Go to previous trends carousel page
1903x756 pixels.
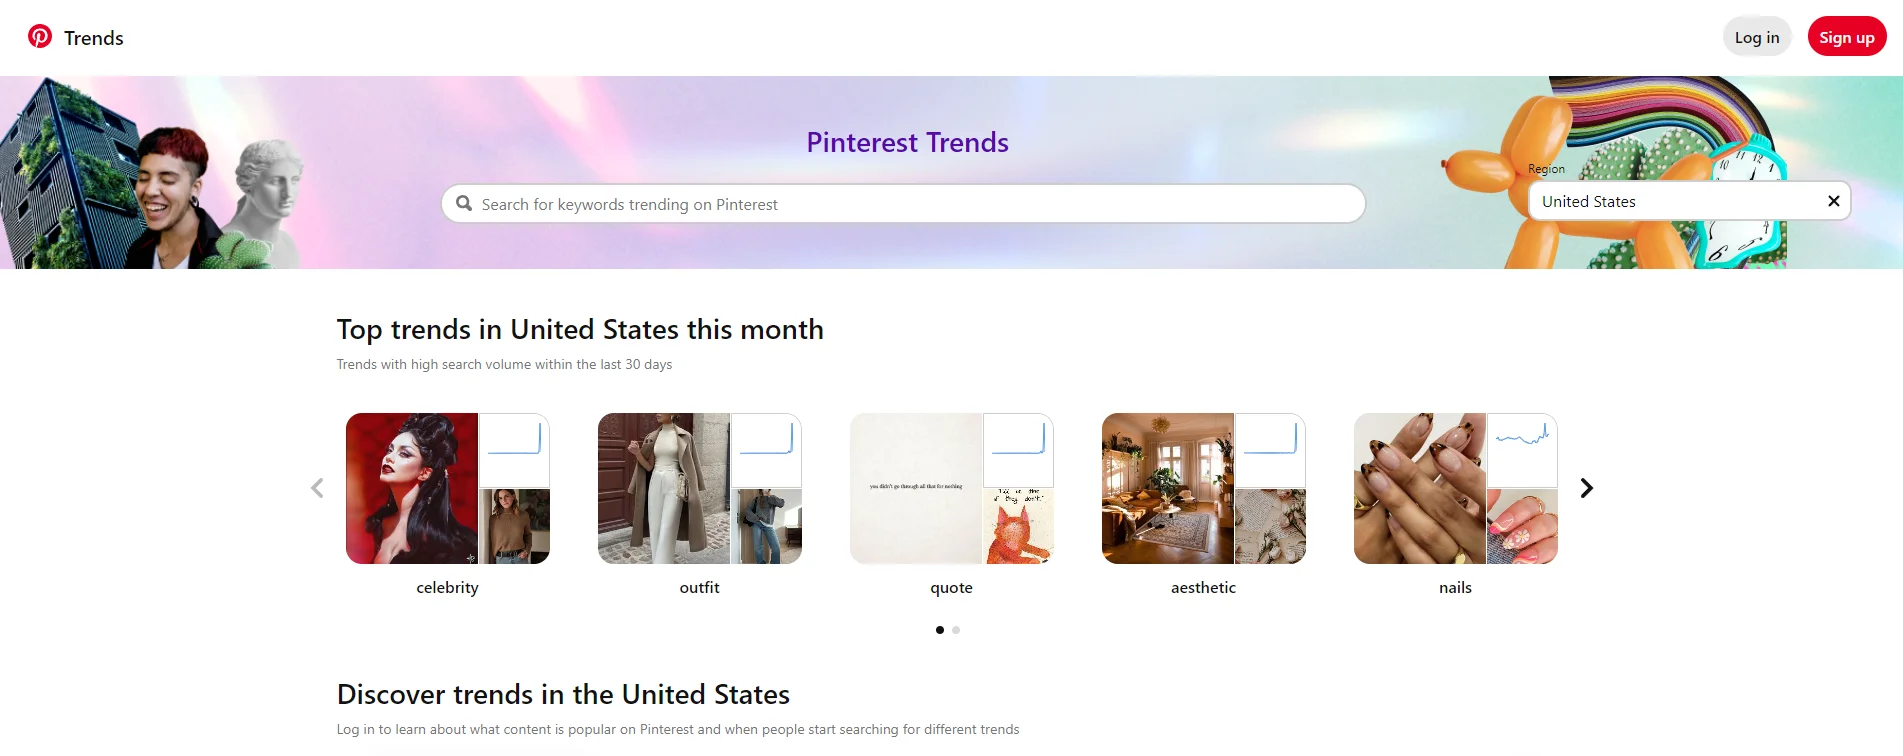coord(317,488)
